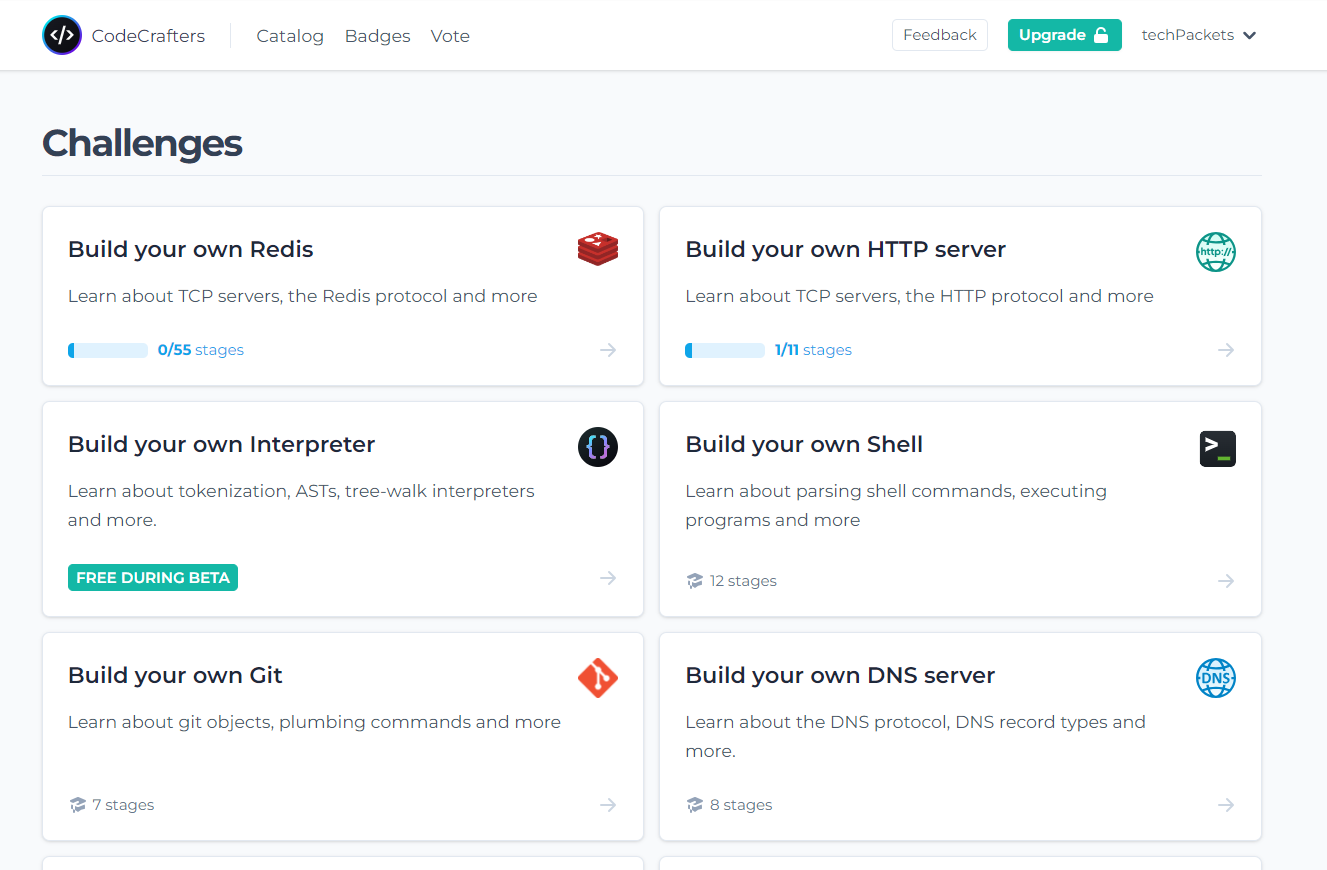The width and height of the screenshot is (1327, 870).
Task: Click the 12 stages label
Action: (743, 581)
